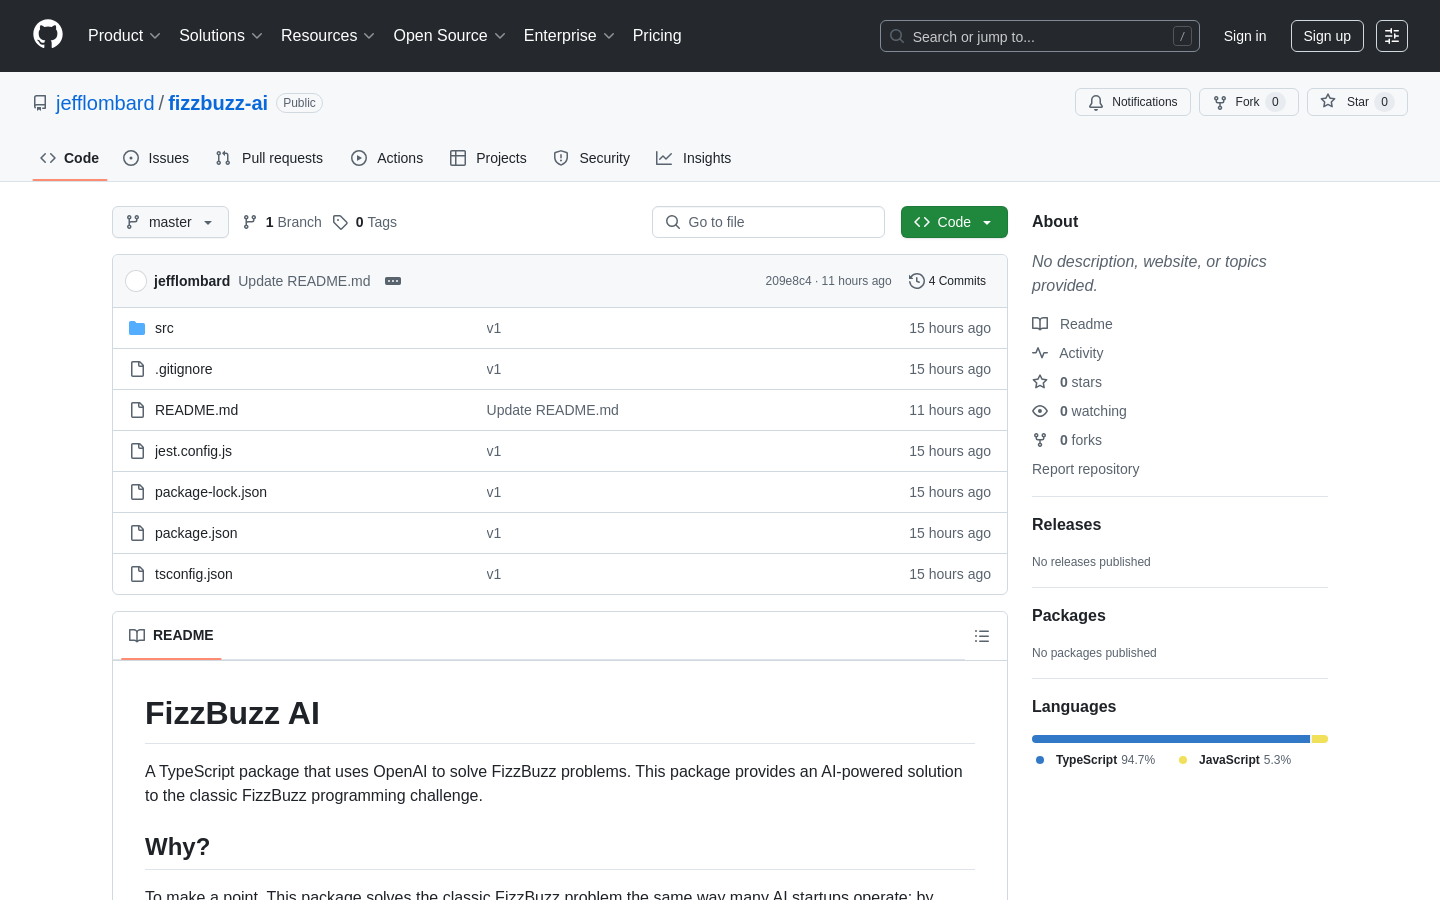Open the Pricing page

click(657, 36)
